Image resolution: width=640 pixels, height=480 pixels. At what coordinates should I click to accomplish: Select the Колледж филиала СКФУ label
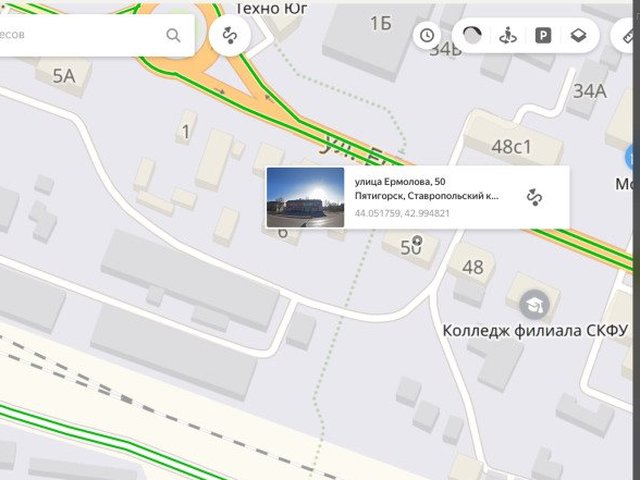535,331
